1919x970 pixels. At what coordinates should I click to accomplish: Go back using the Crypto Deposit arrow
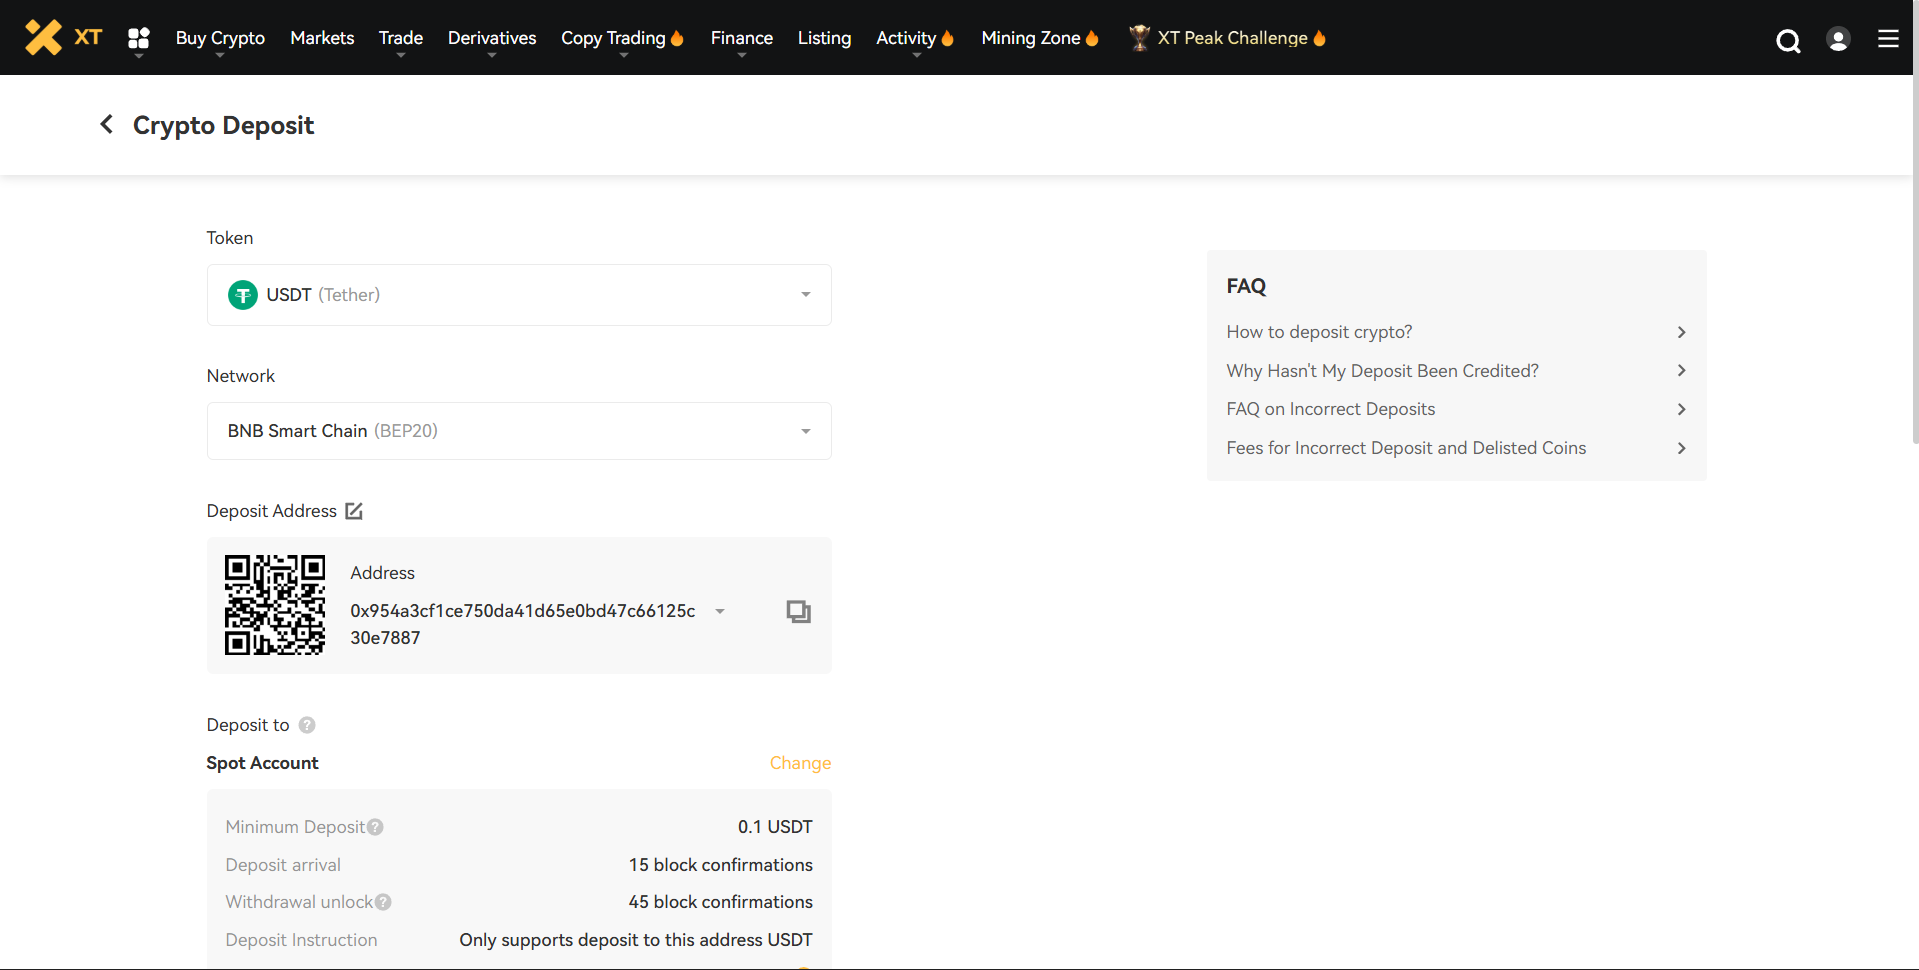pos(107,125)
